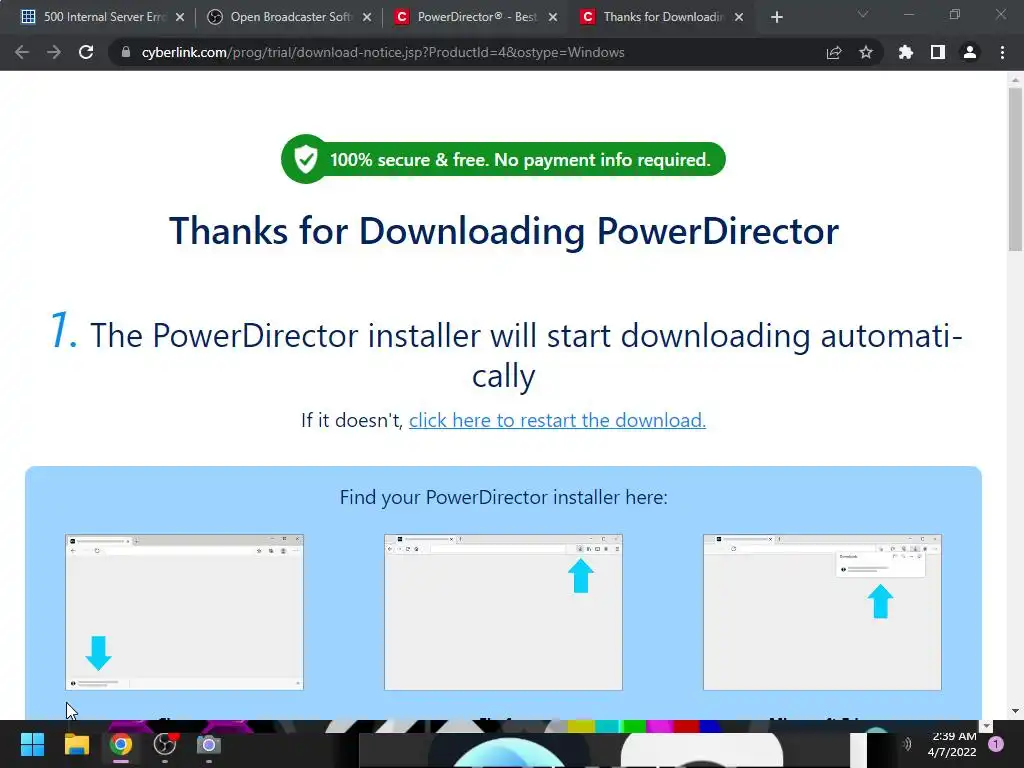Open a new tab with the plus button
This screenshot has width=1024, height=768.
[x=776, y=17]
